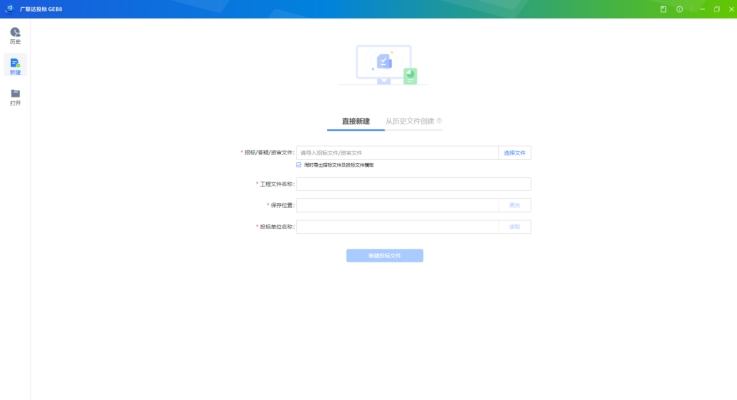This screenshot has height=400, width=737.
Task: Click the computer illustration above the tabs
Action: click(384, 65)
